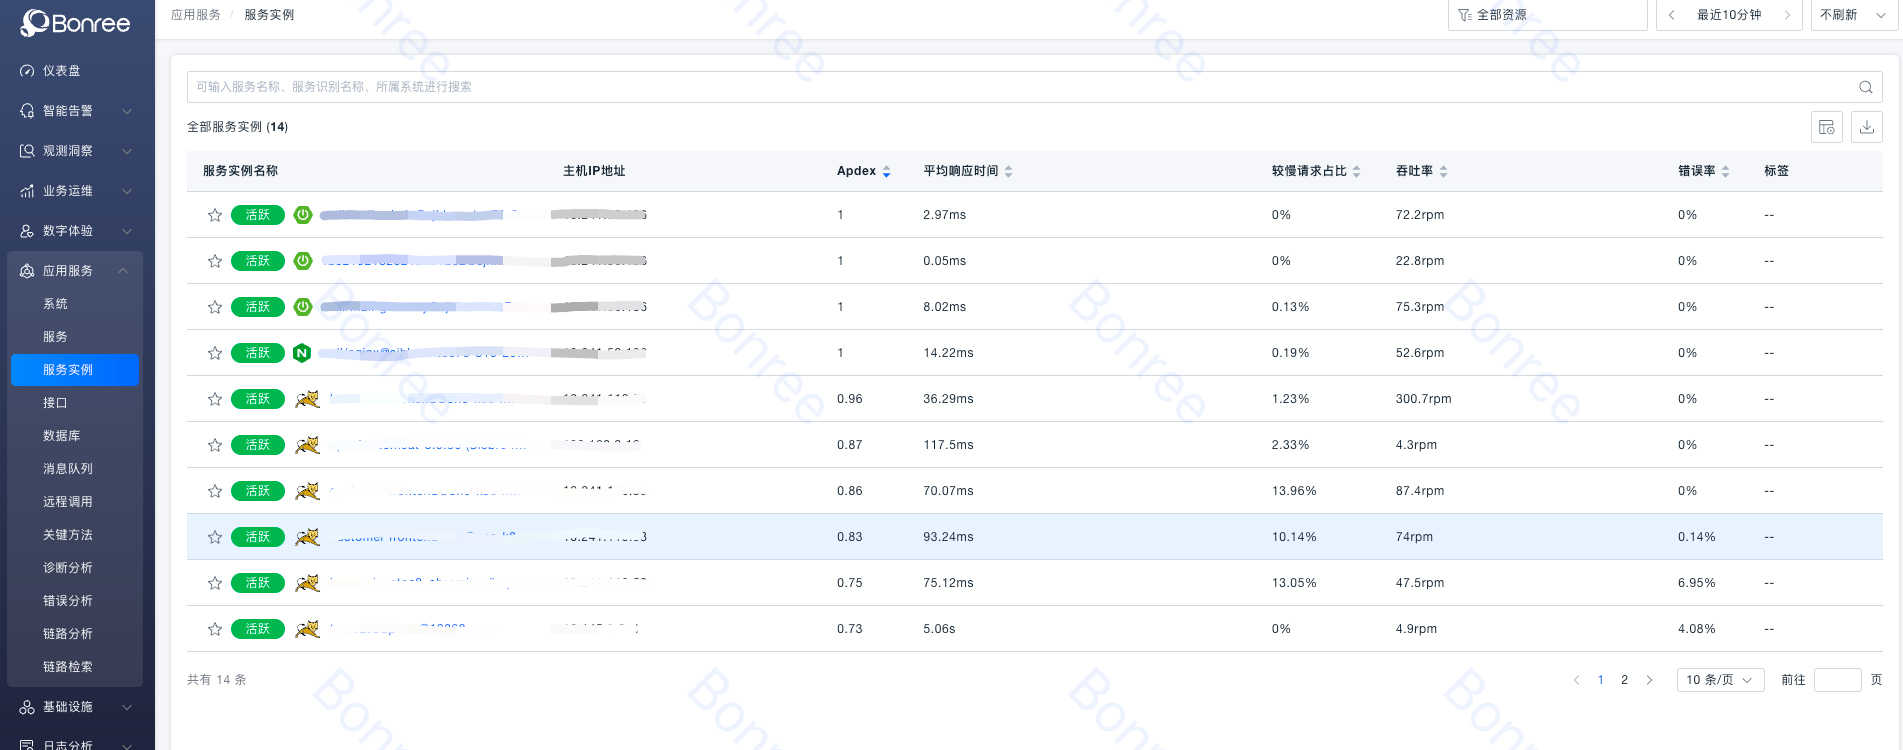Go to page 2 of results

tap(1624, 680)
